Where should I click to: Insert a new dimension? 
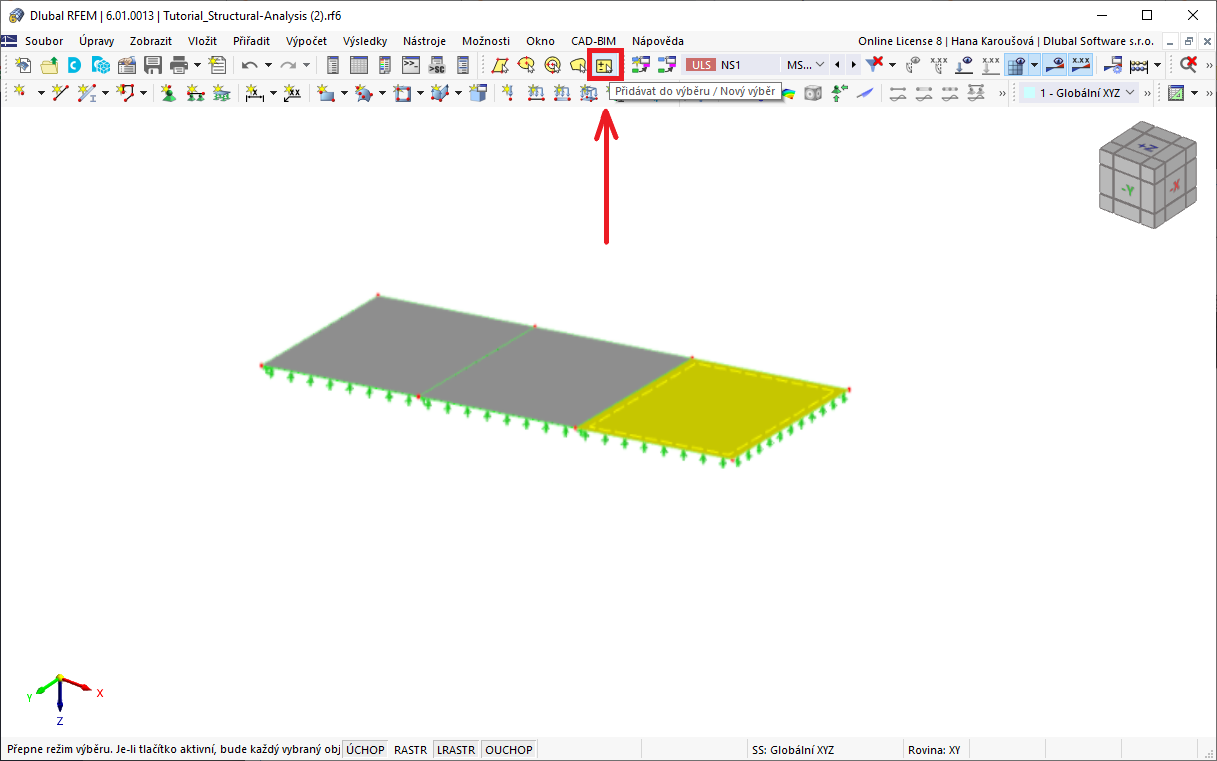pos(254,92)
